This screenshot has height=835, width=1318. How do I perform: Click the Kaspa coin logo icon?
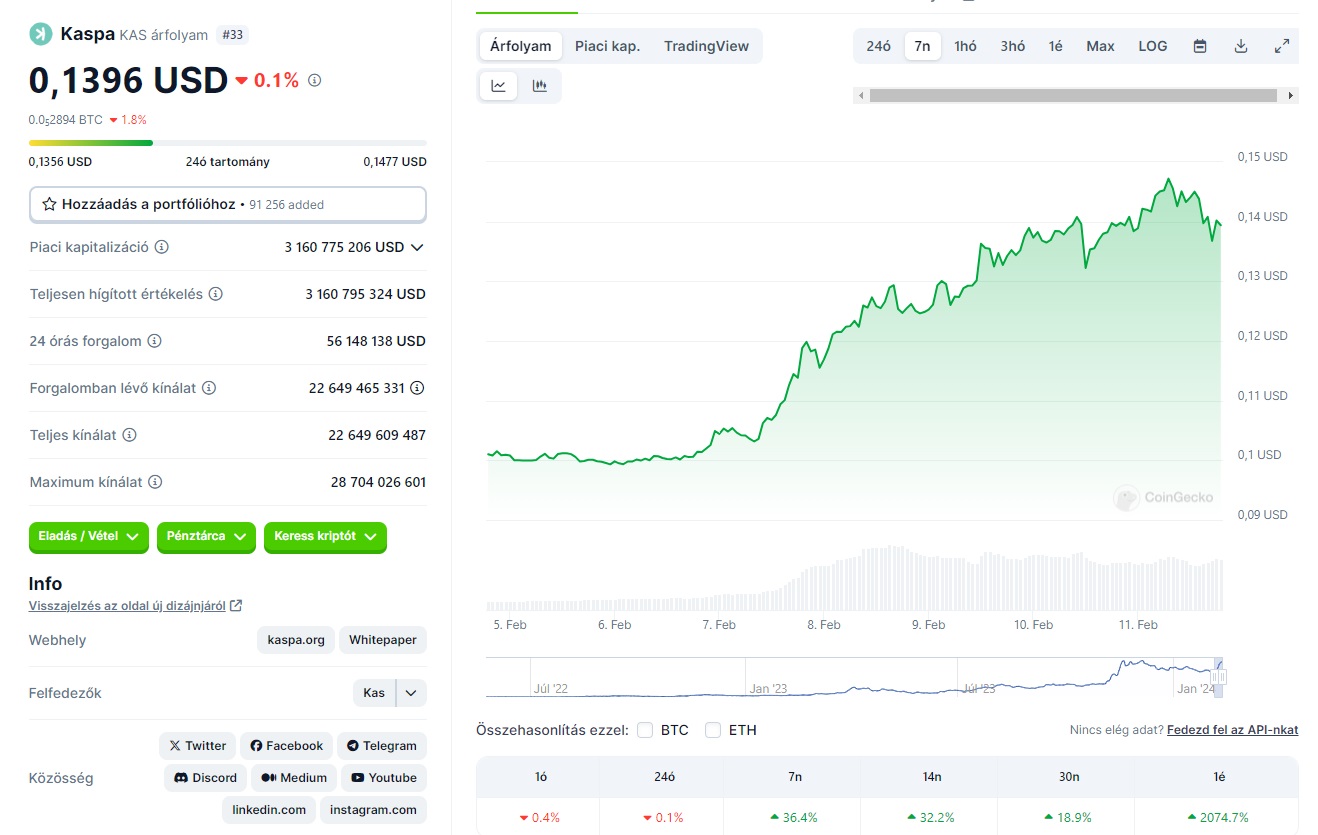tap(41, 34)
